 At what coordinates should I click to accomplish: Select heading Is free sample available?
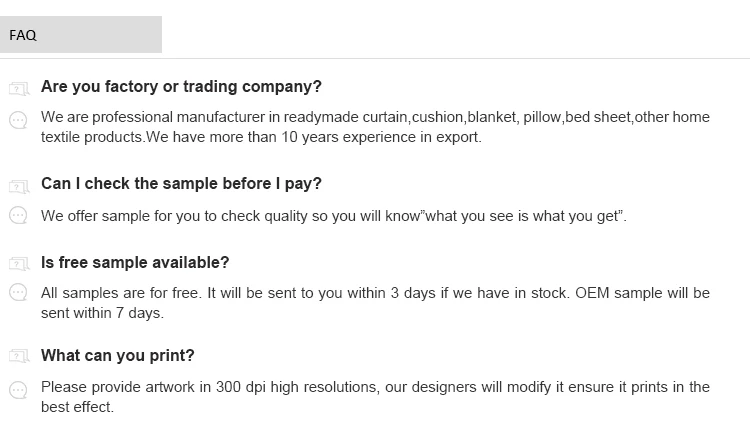135,262
